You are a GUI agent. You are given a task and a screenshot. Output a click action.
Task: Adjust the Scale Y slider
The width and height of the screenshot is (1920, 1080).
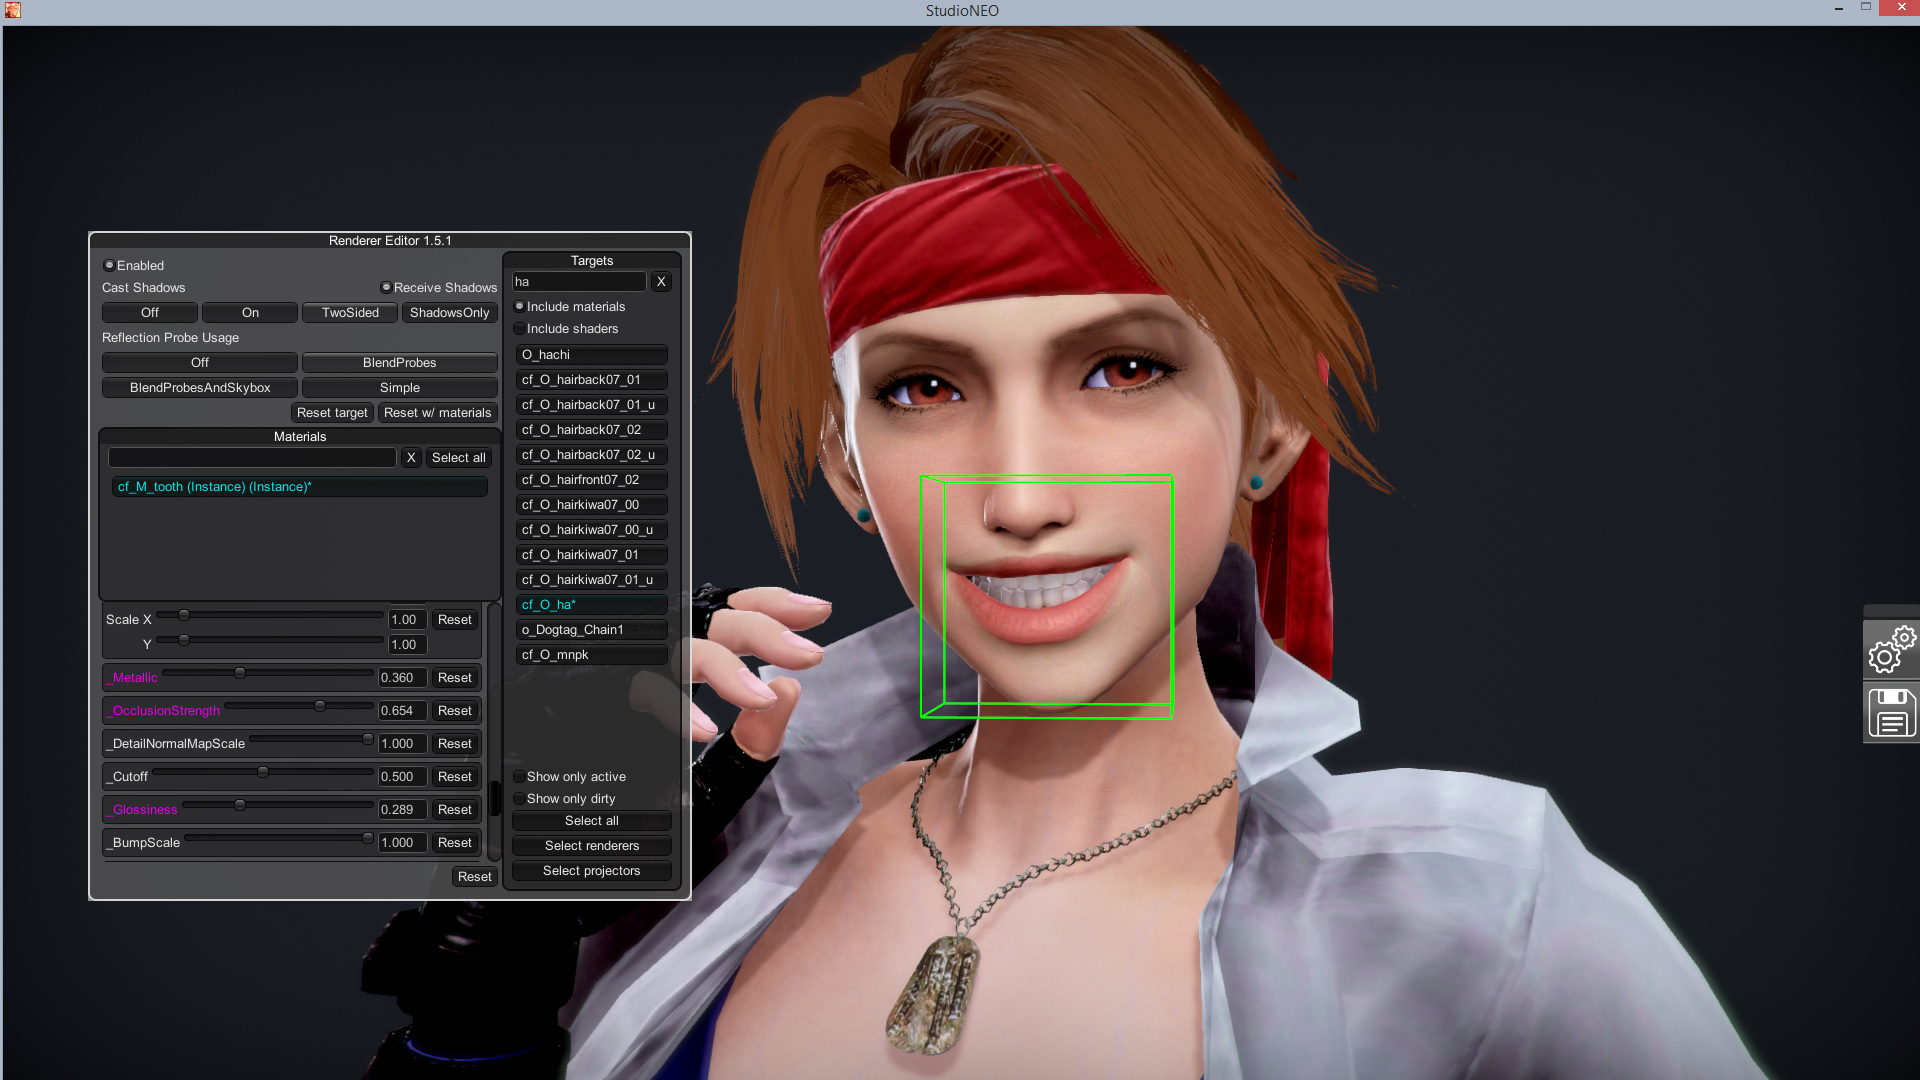[x=270, y=640]
